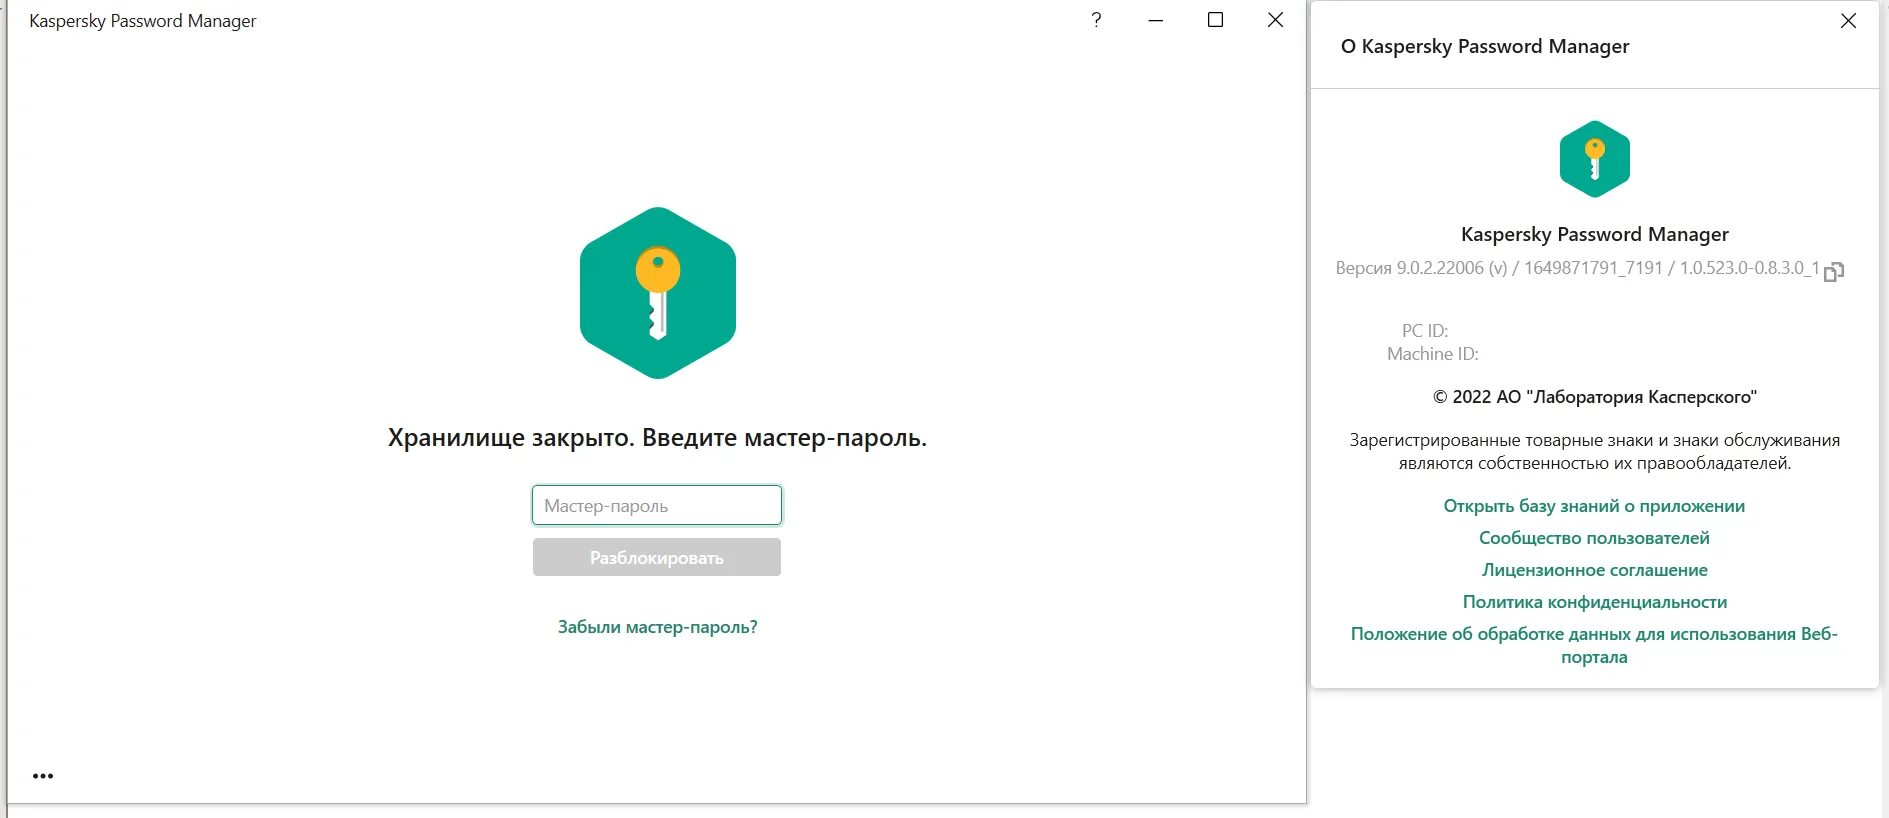Open the Политика конфиденциальности link
Screen dimensions: 1889x818
(x=1595, y=602)
